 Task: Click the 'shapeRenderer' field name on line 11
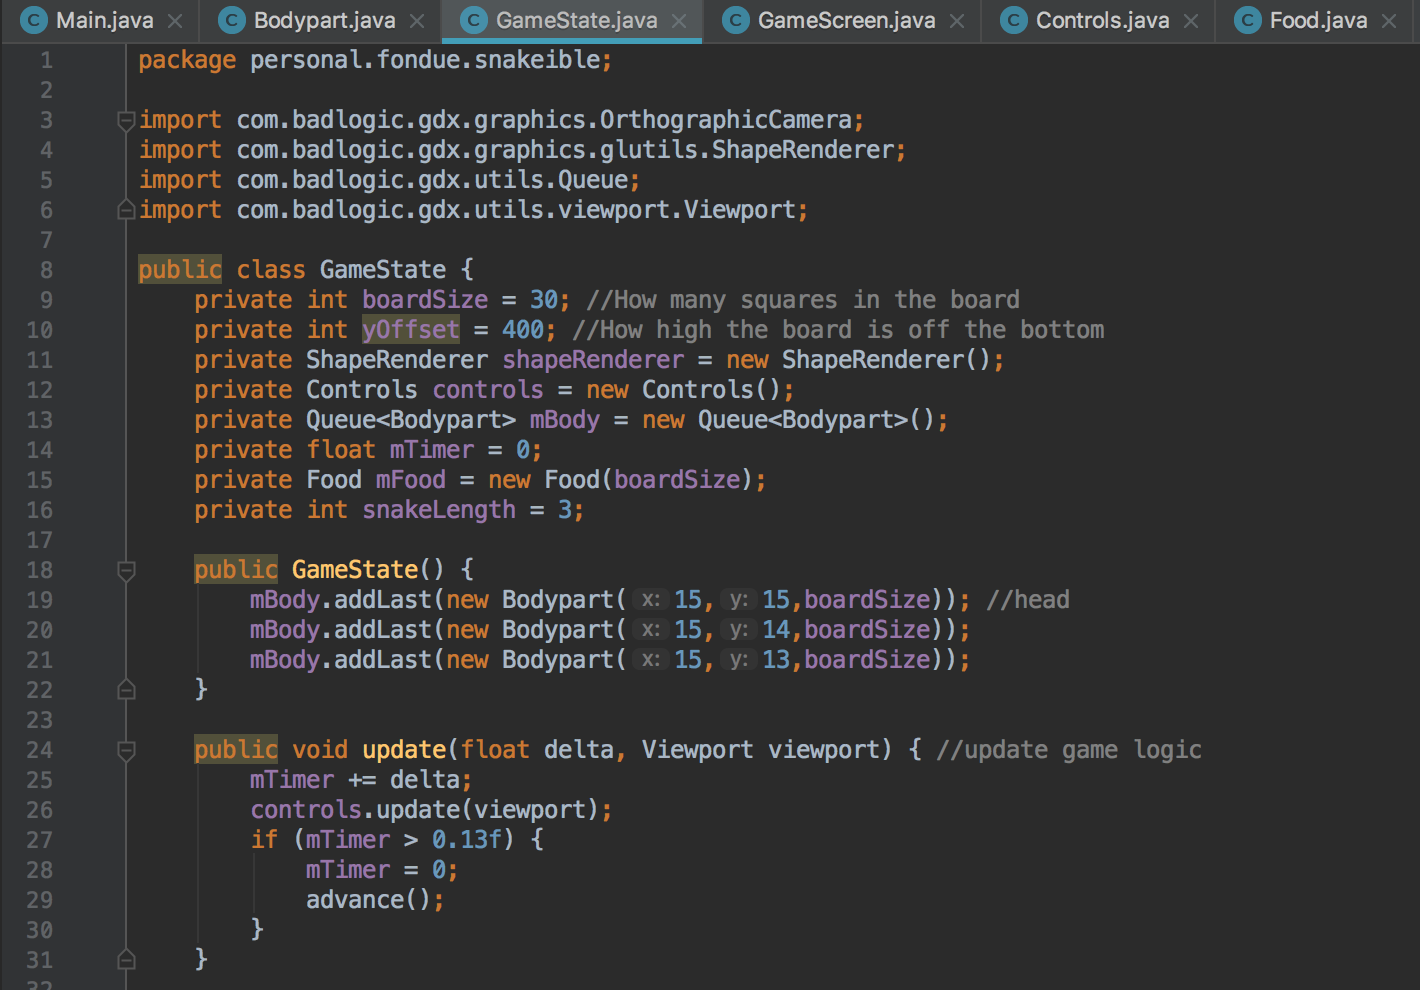coord(593,360)
